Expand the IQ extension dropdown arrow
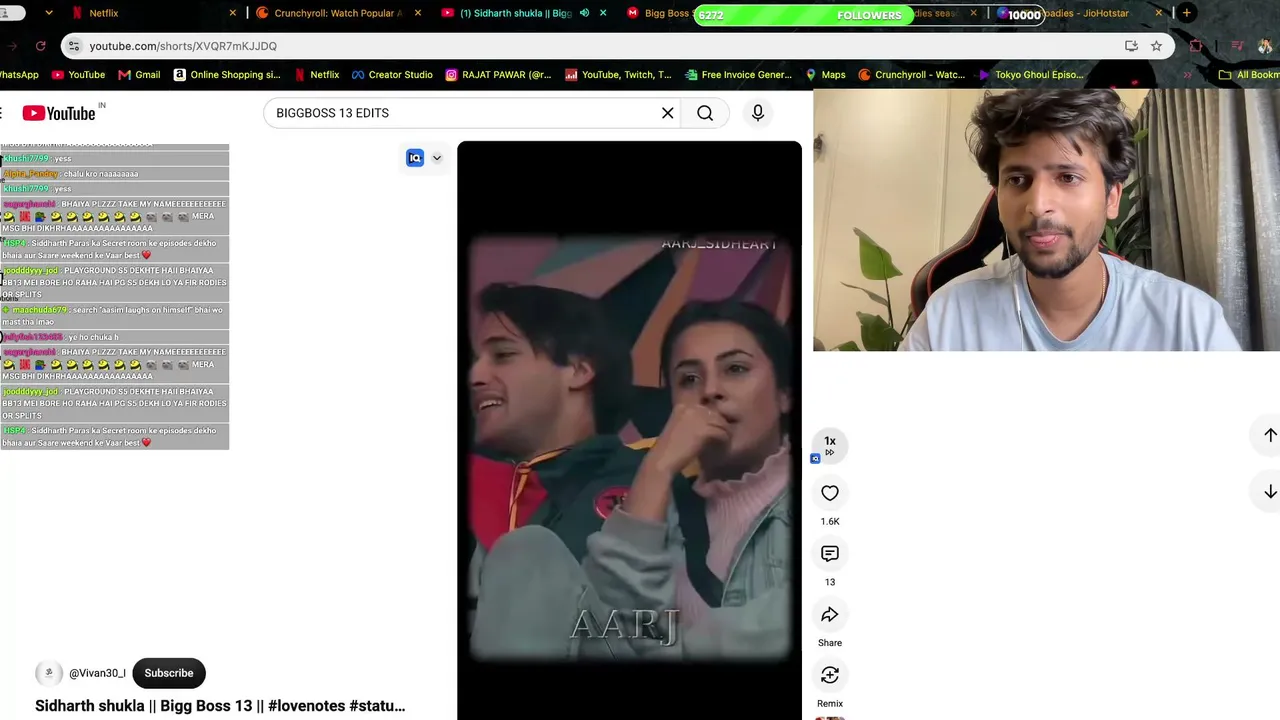The width and height of the screenshot is (1280, 720). (x=437, y=158)
